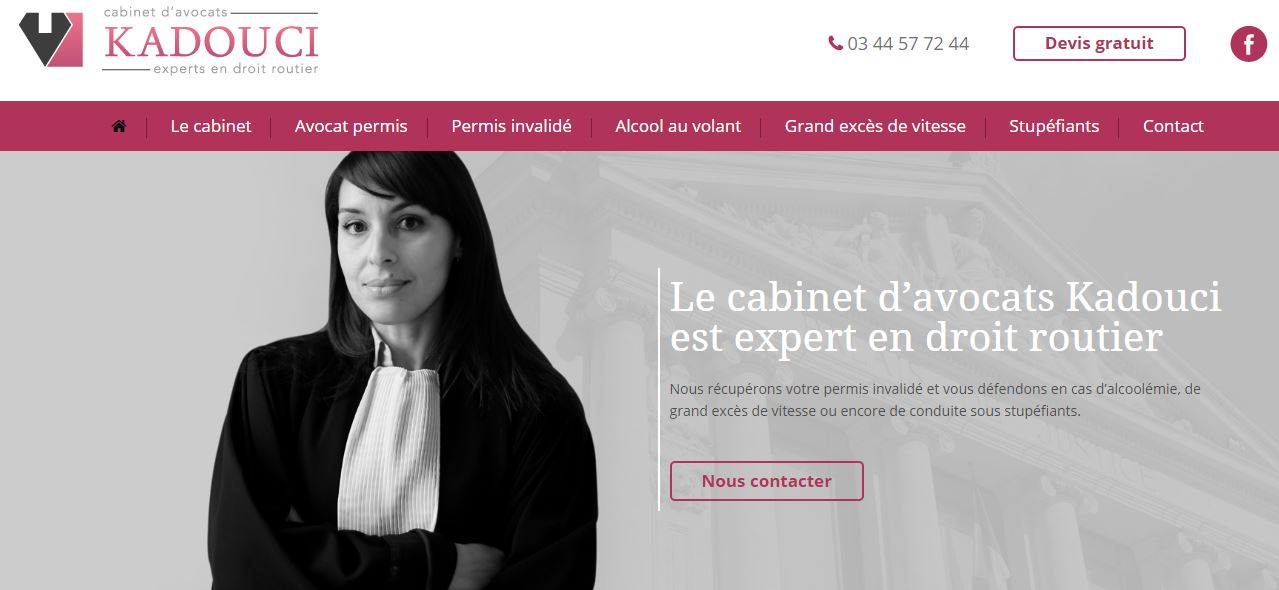The width and height of the screenshot is (1279, 590).
Task: Call the number 03 44 57 72 44
Action: click(908, 44)
